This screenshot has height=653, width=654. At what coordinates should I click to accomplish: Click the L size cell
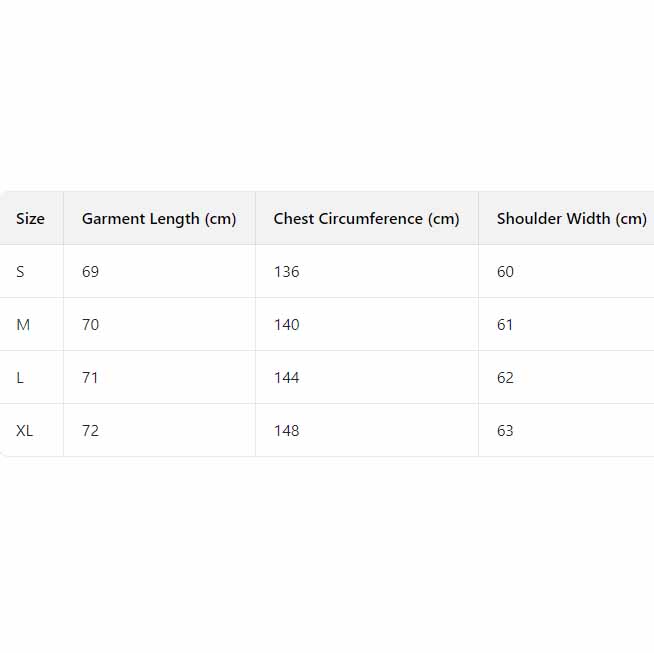[x=21, y=378]
